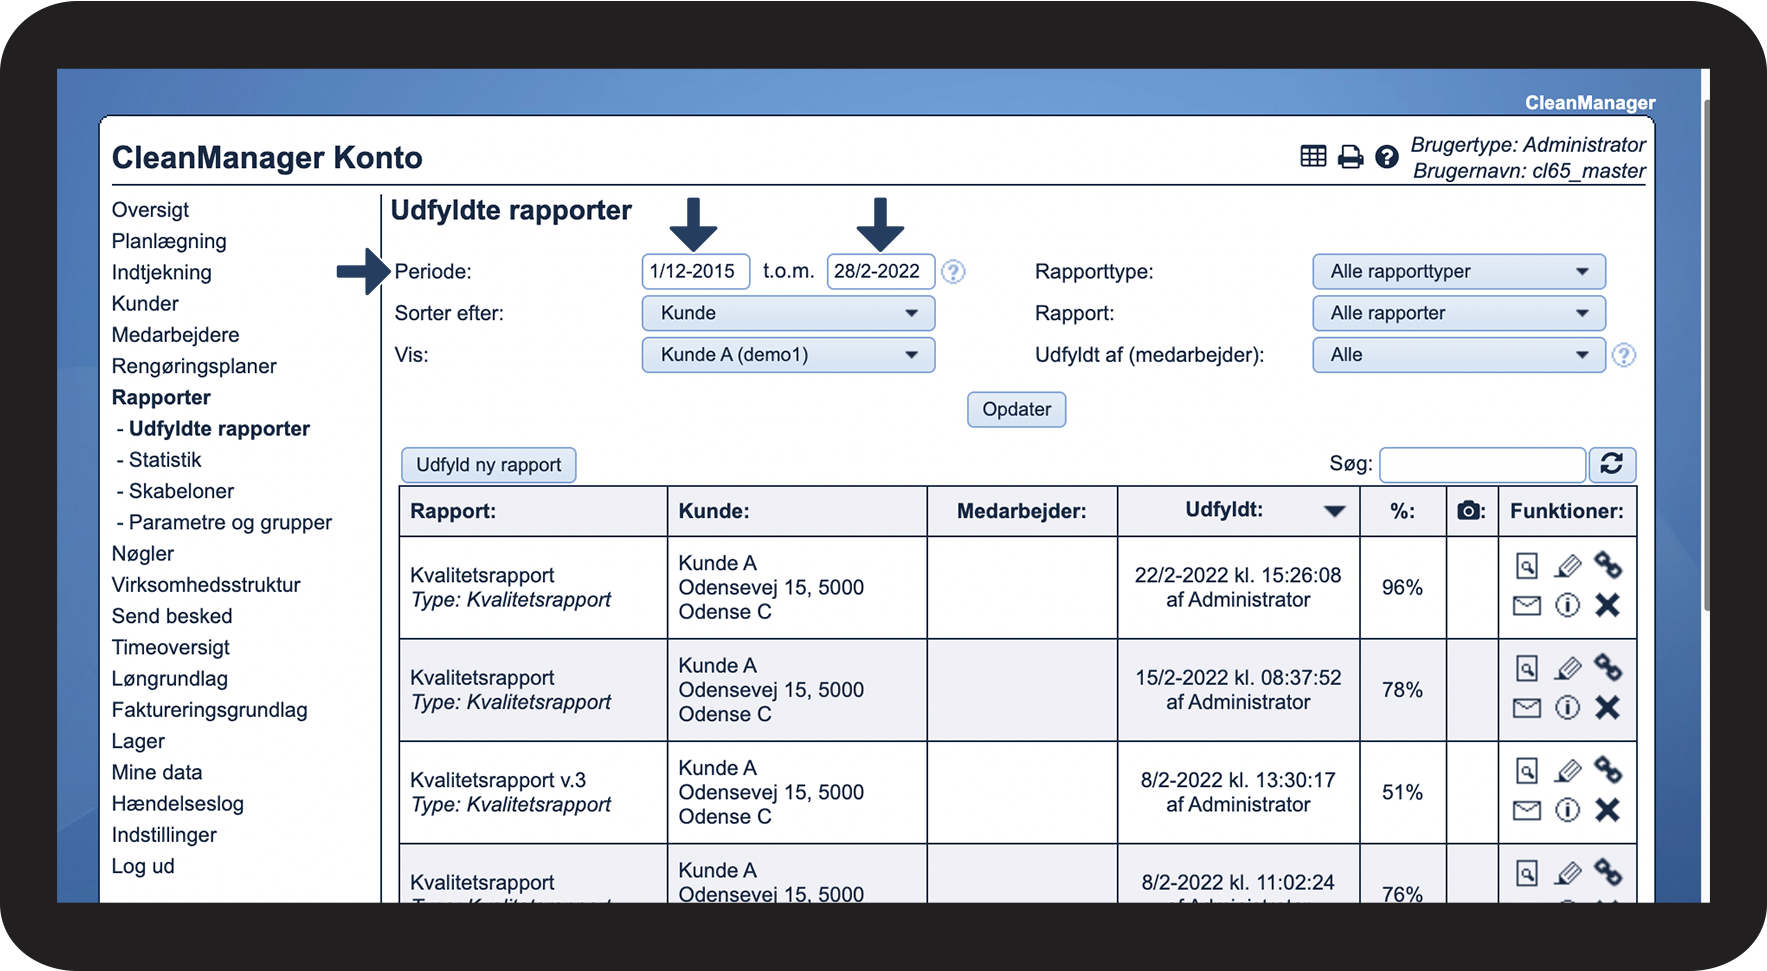Click the Søg search input field
This screenshot has height=971, width=1767.
point(1481,465)
